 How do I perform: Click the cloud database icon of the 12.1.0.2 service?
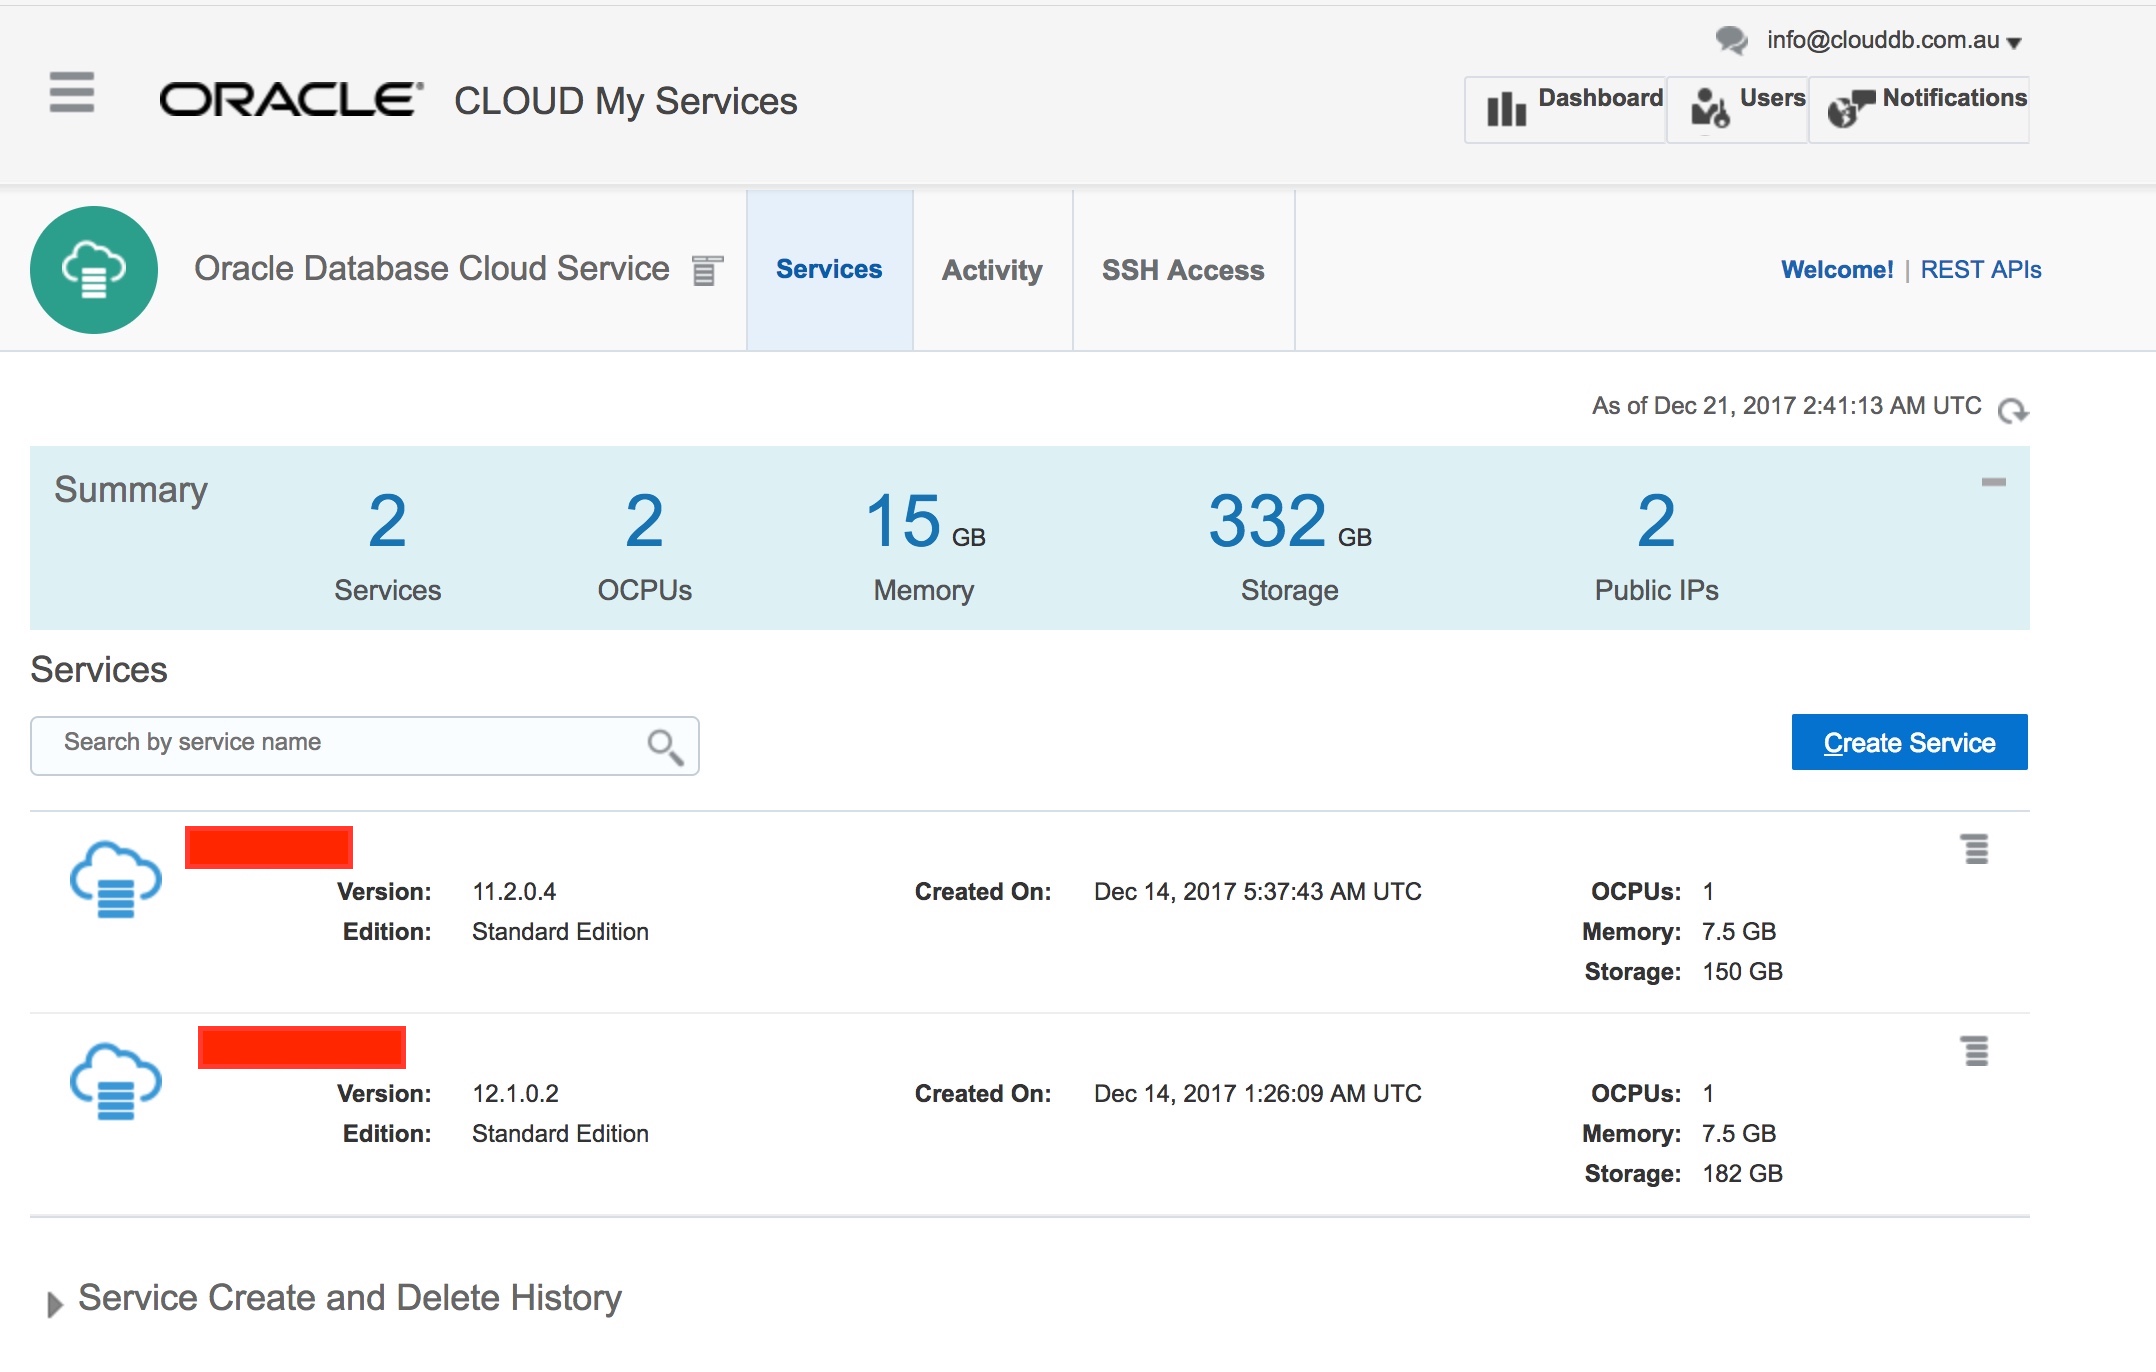coord(116,1081)
